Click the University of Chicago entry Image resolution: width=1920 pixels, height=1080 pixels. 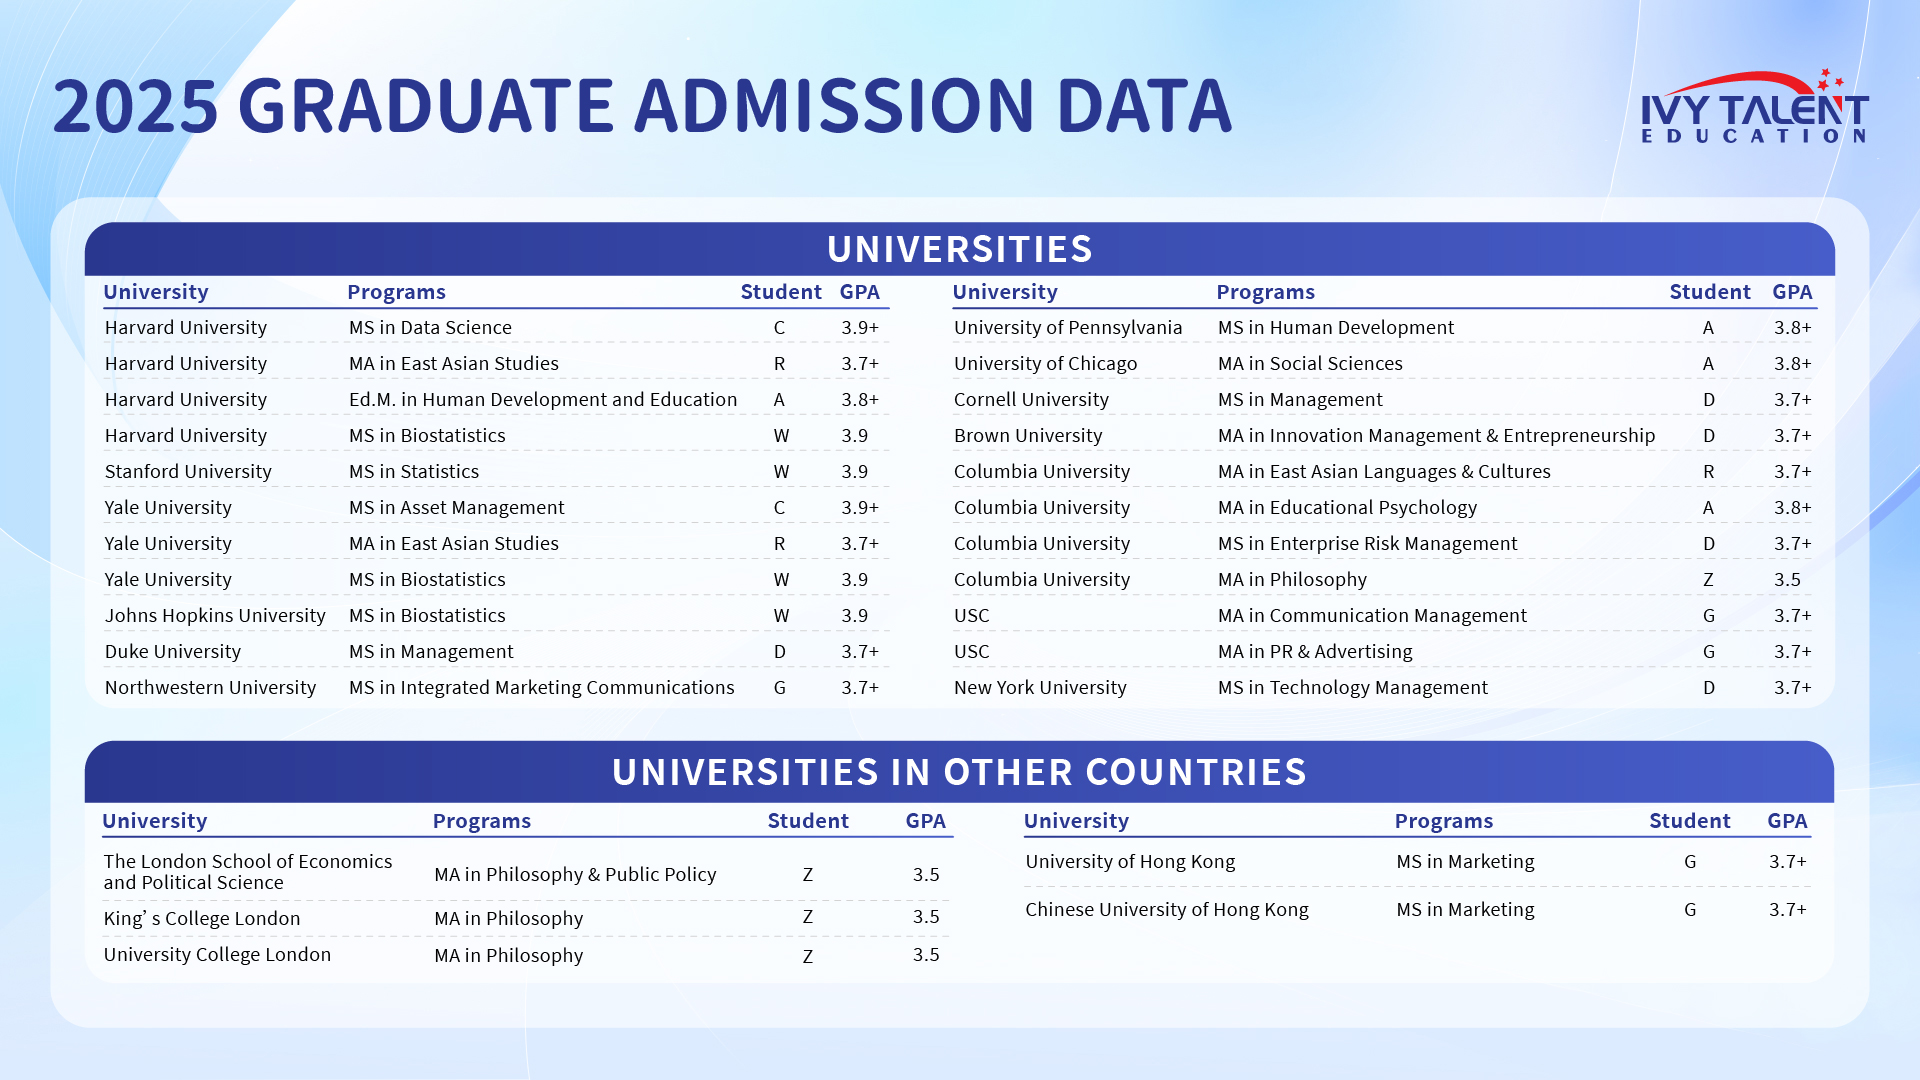(x=1045, y=364)
